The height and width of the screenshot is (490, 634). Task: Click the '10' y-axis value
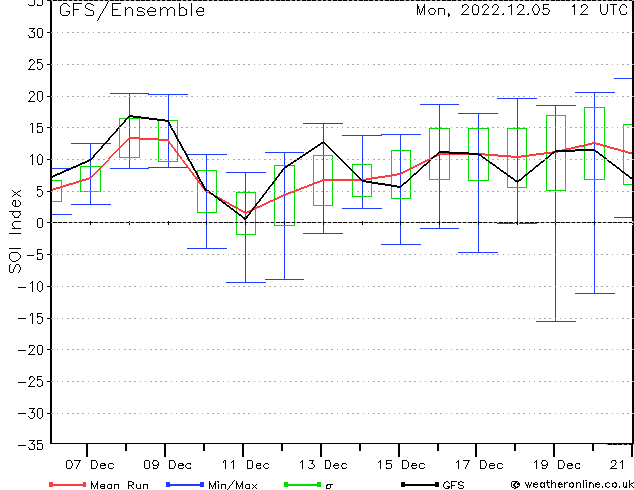point(35,160)
